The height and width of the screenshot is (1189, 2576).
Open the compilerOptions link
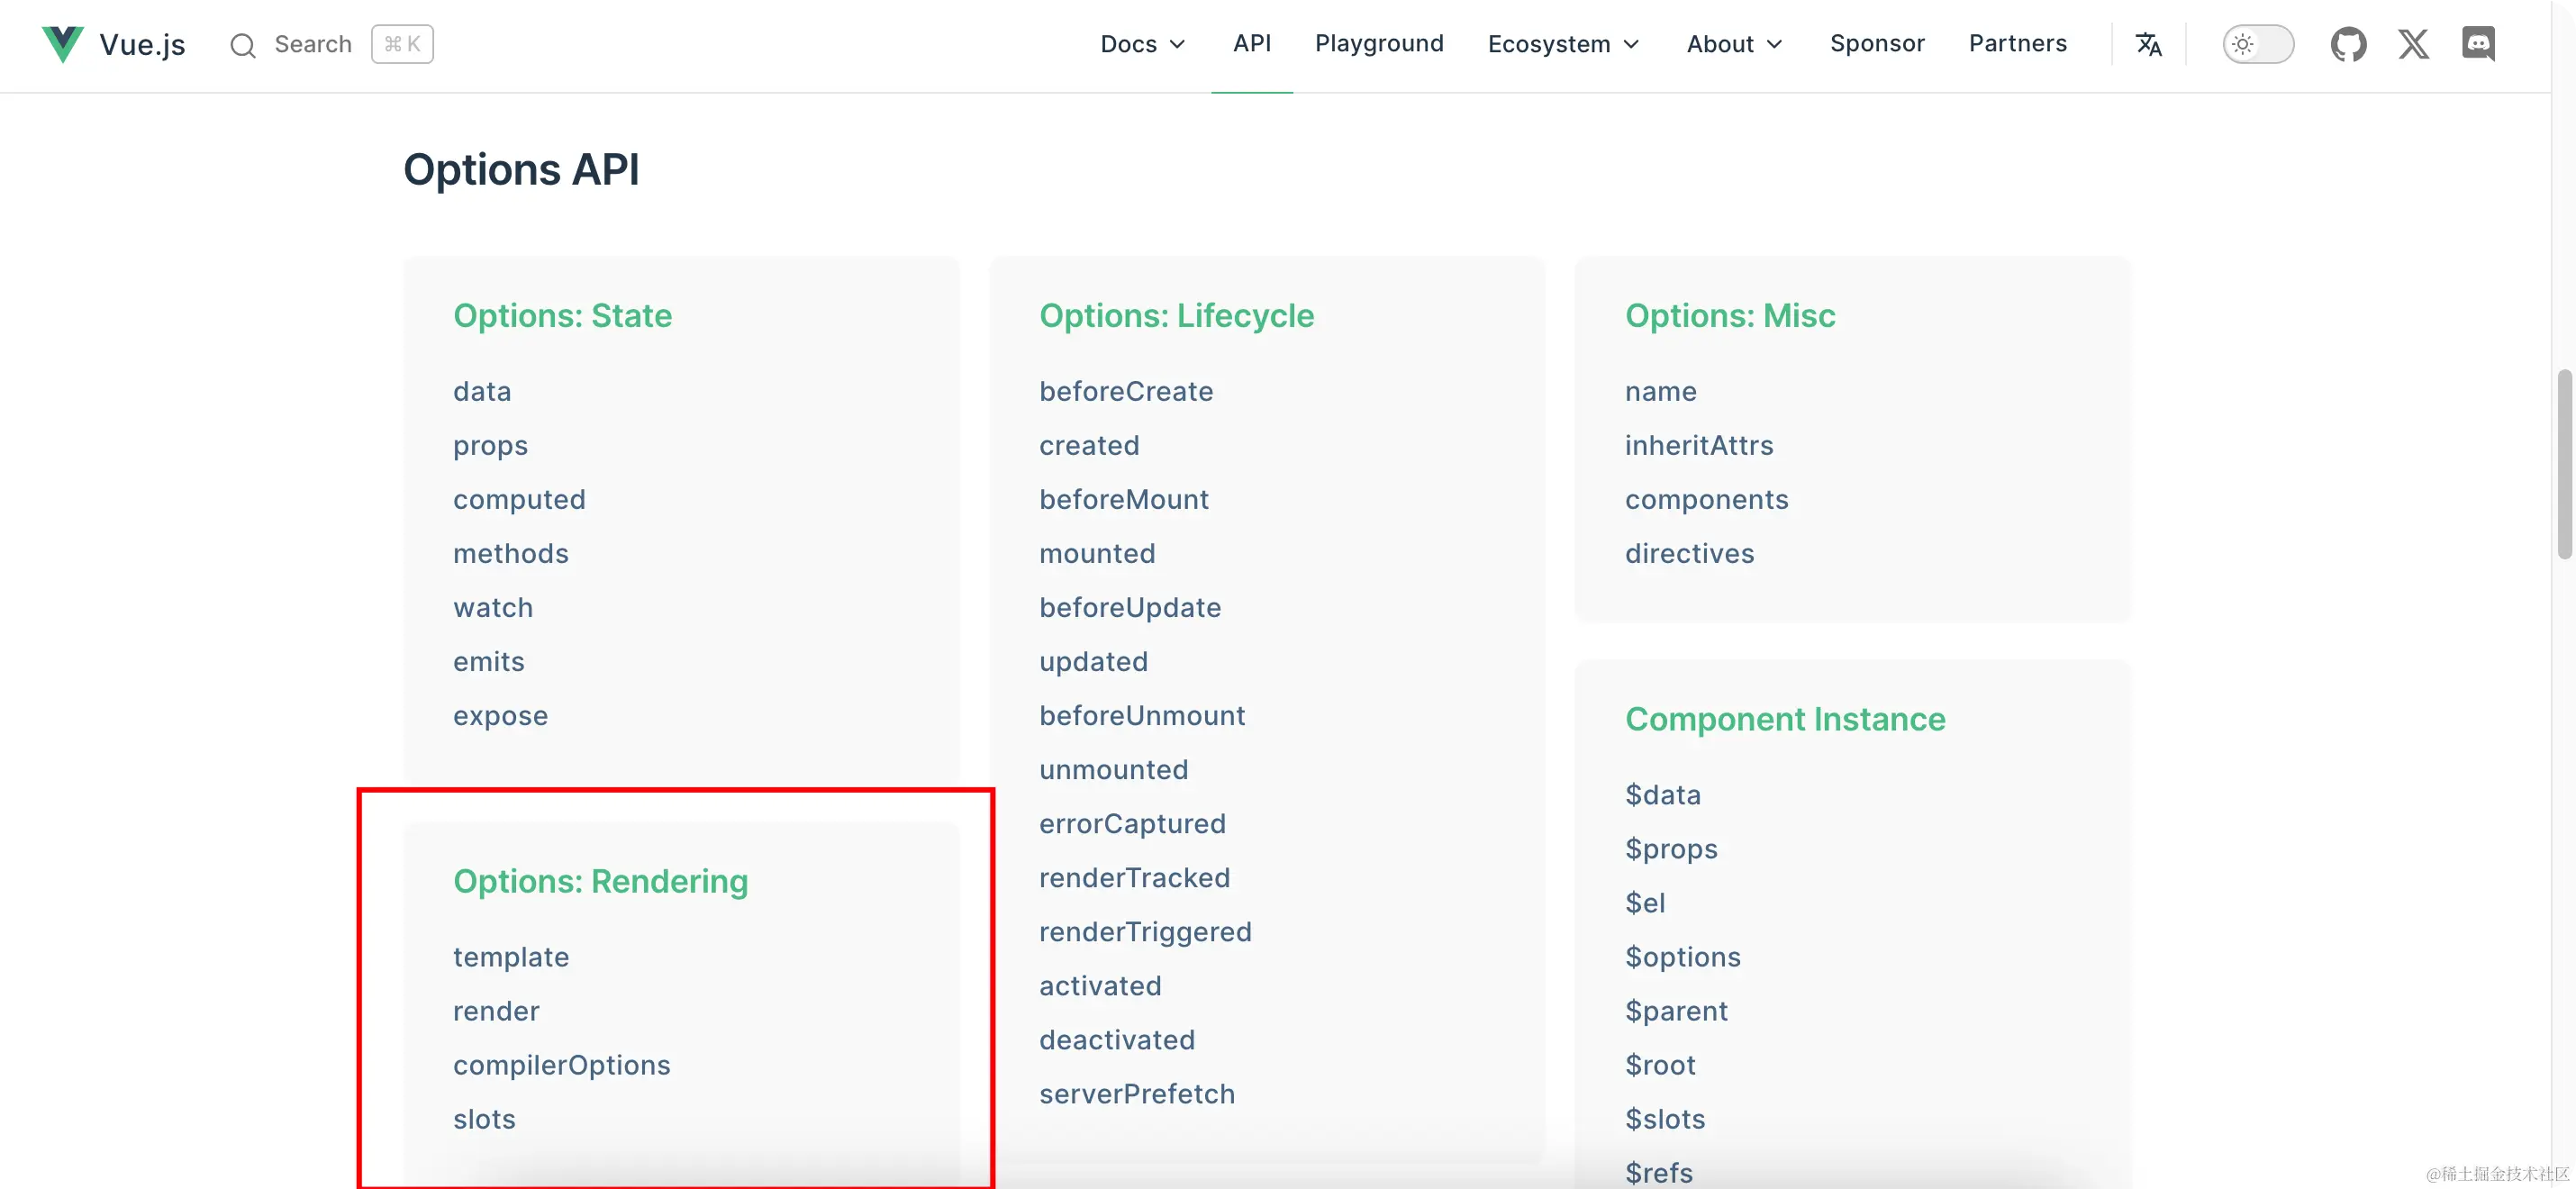tap(561, 1065)
